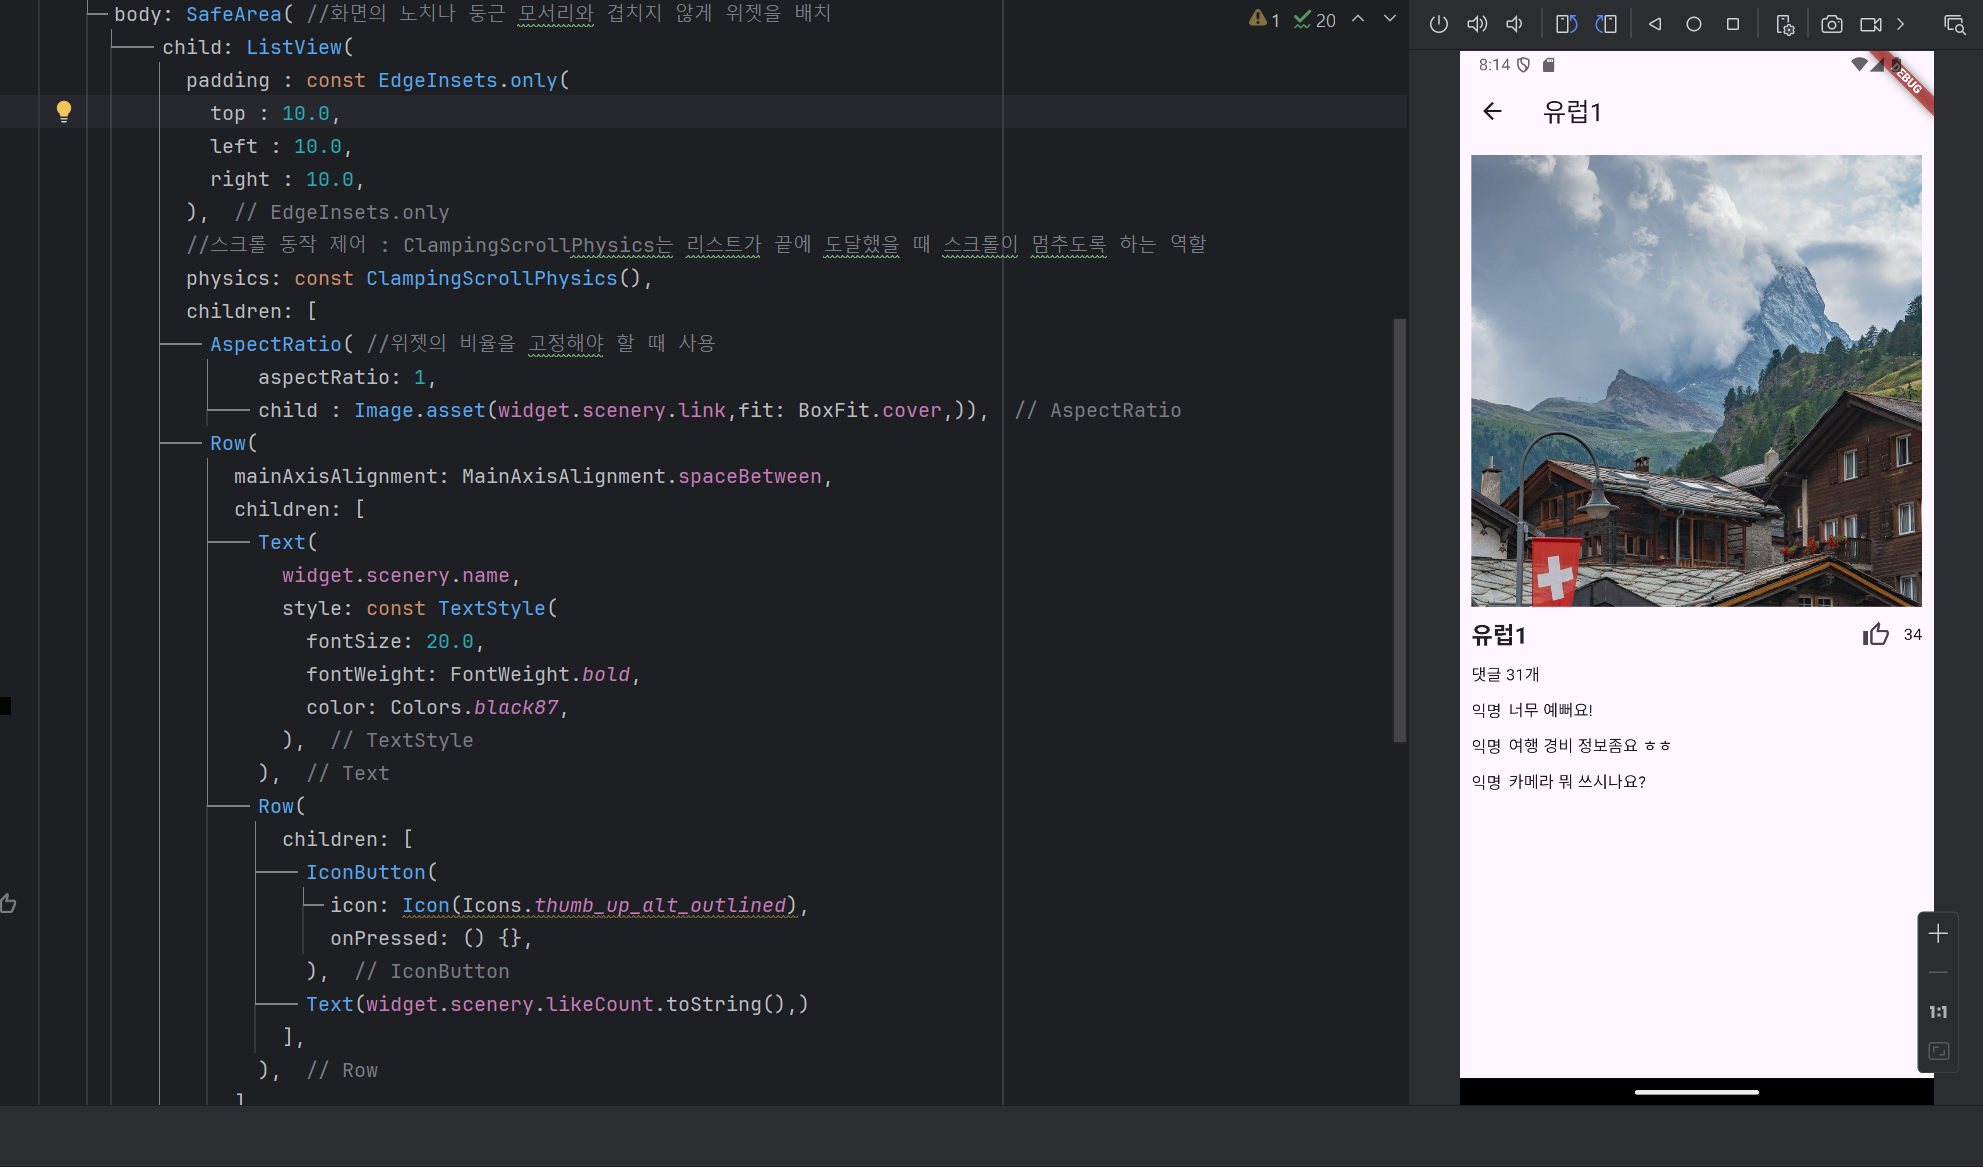The image size is (1983, 1167).
Task: Start screen recording with video icon
Action: click(1870, 24)
